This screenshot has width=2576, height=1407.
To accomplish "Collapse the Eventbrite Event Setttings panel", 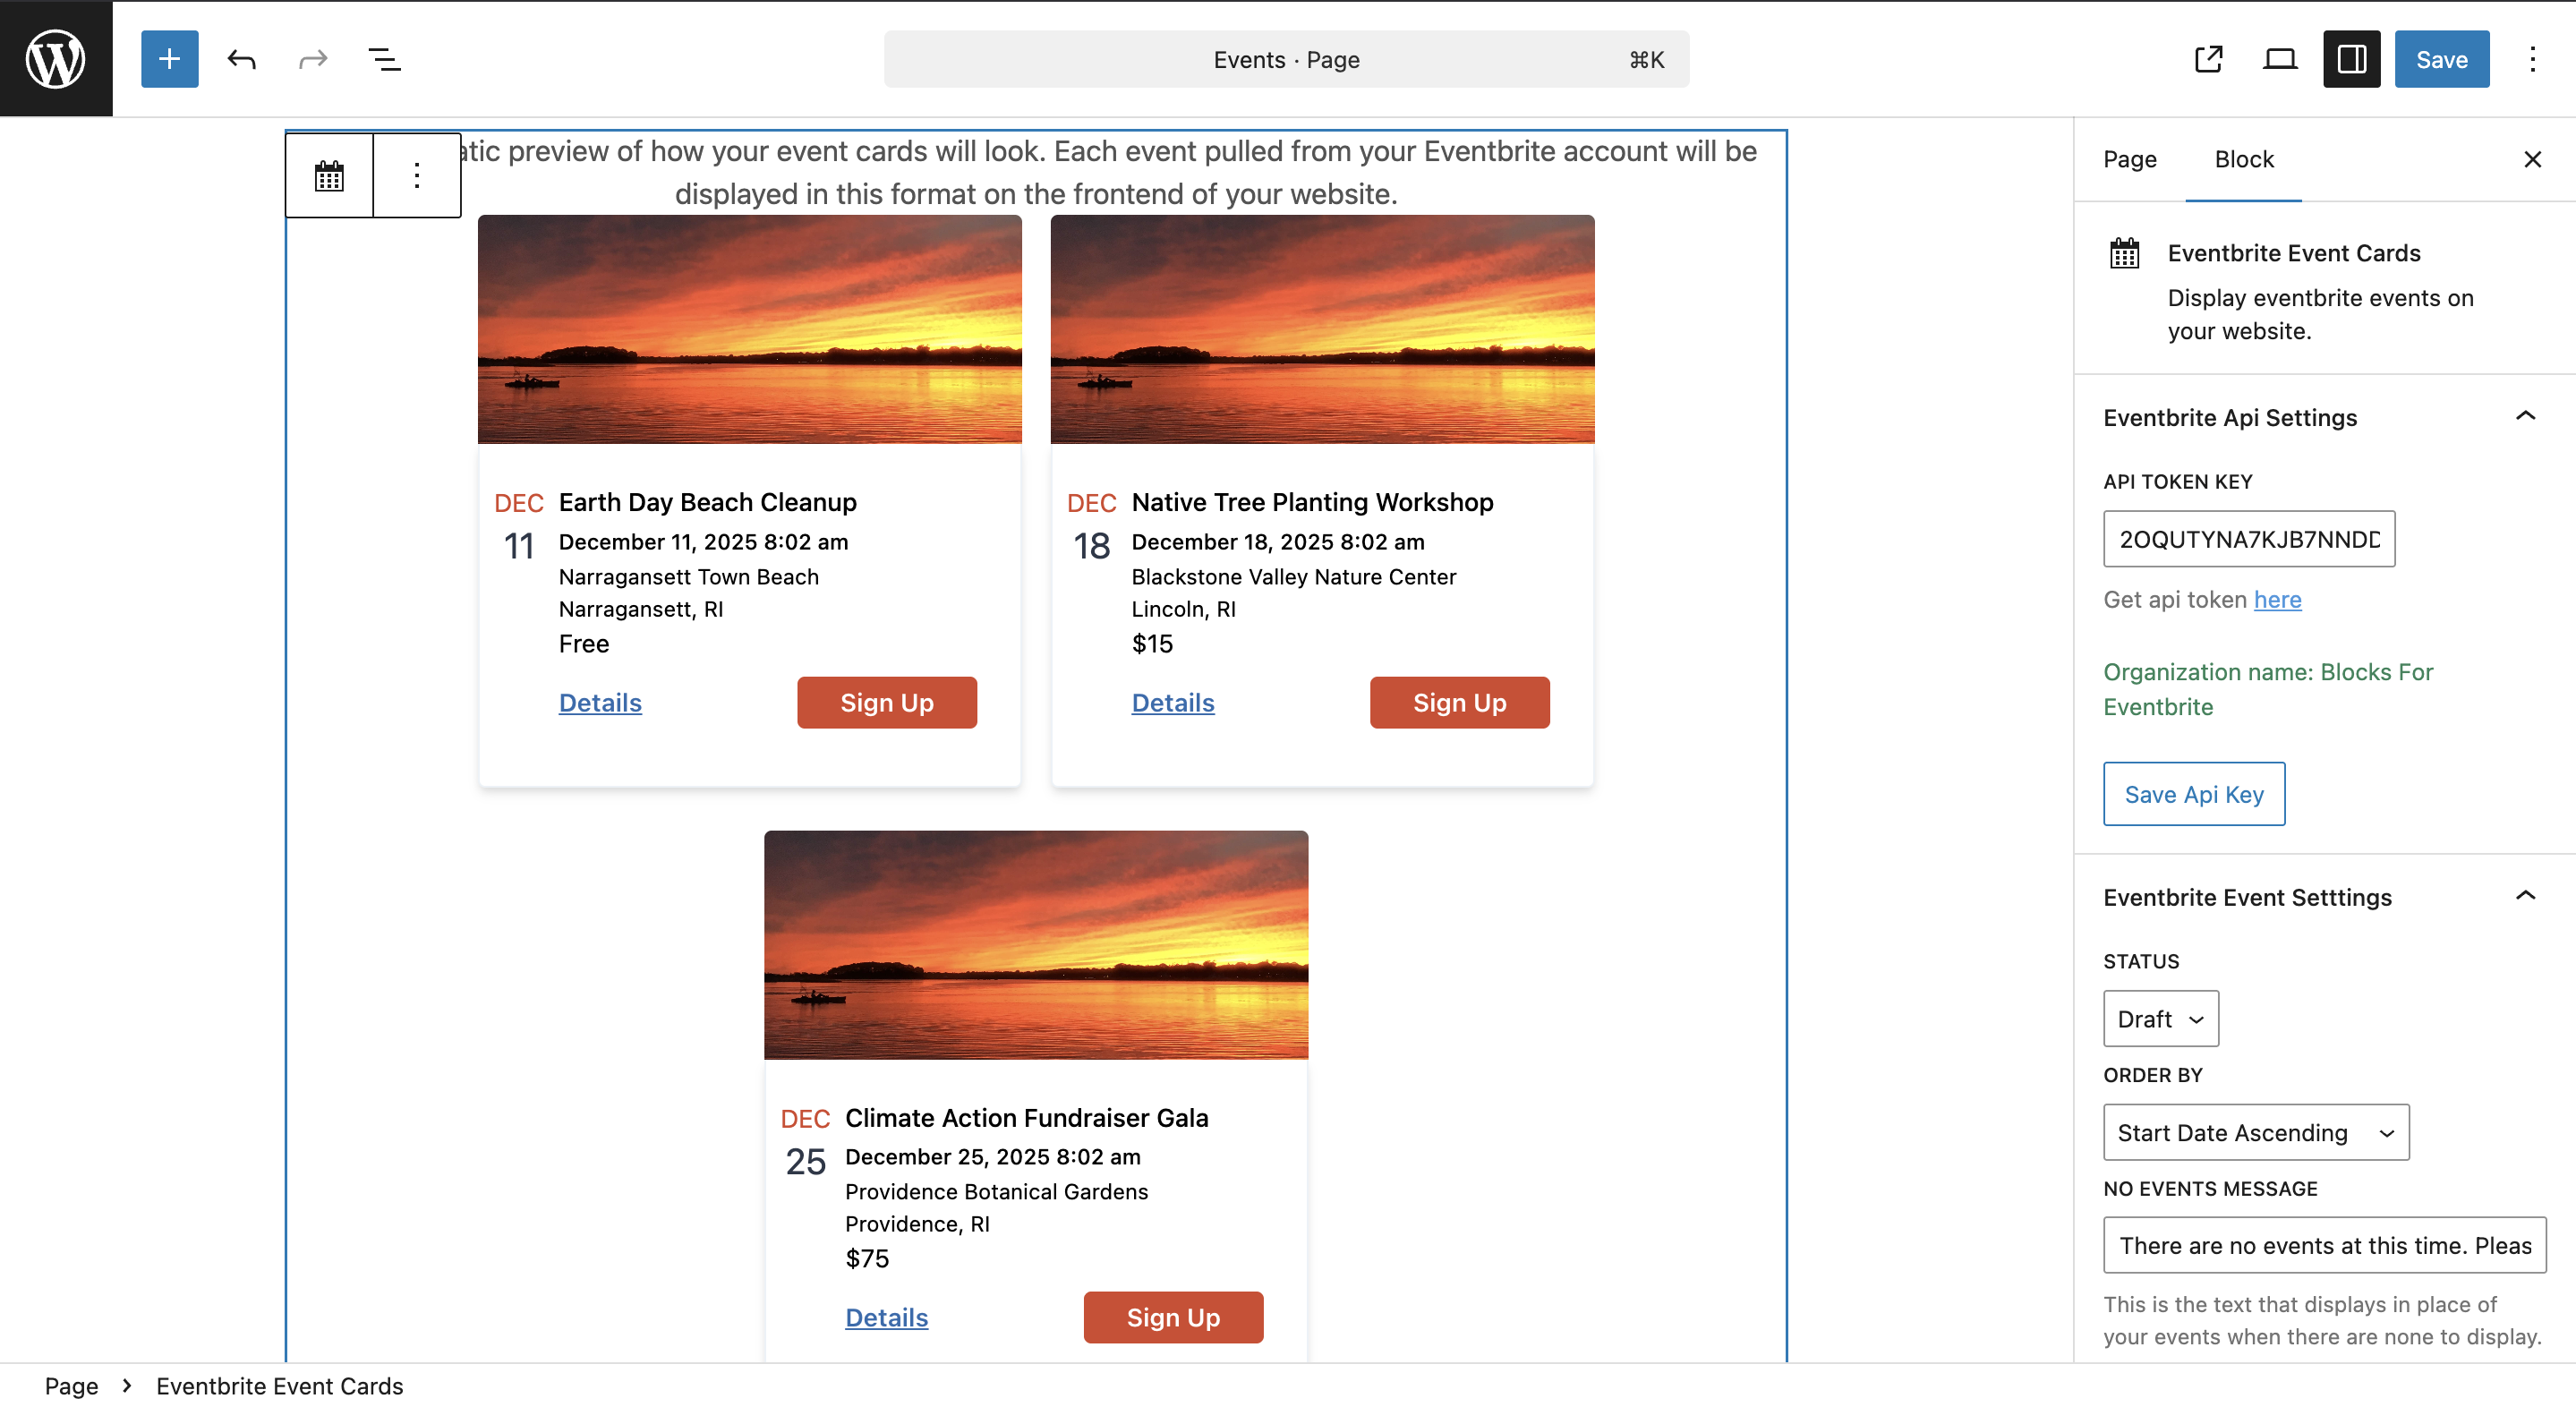I will click(x=2525, y=897).
